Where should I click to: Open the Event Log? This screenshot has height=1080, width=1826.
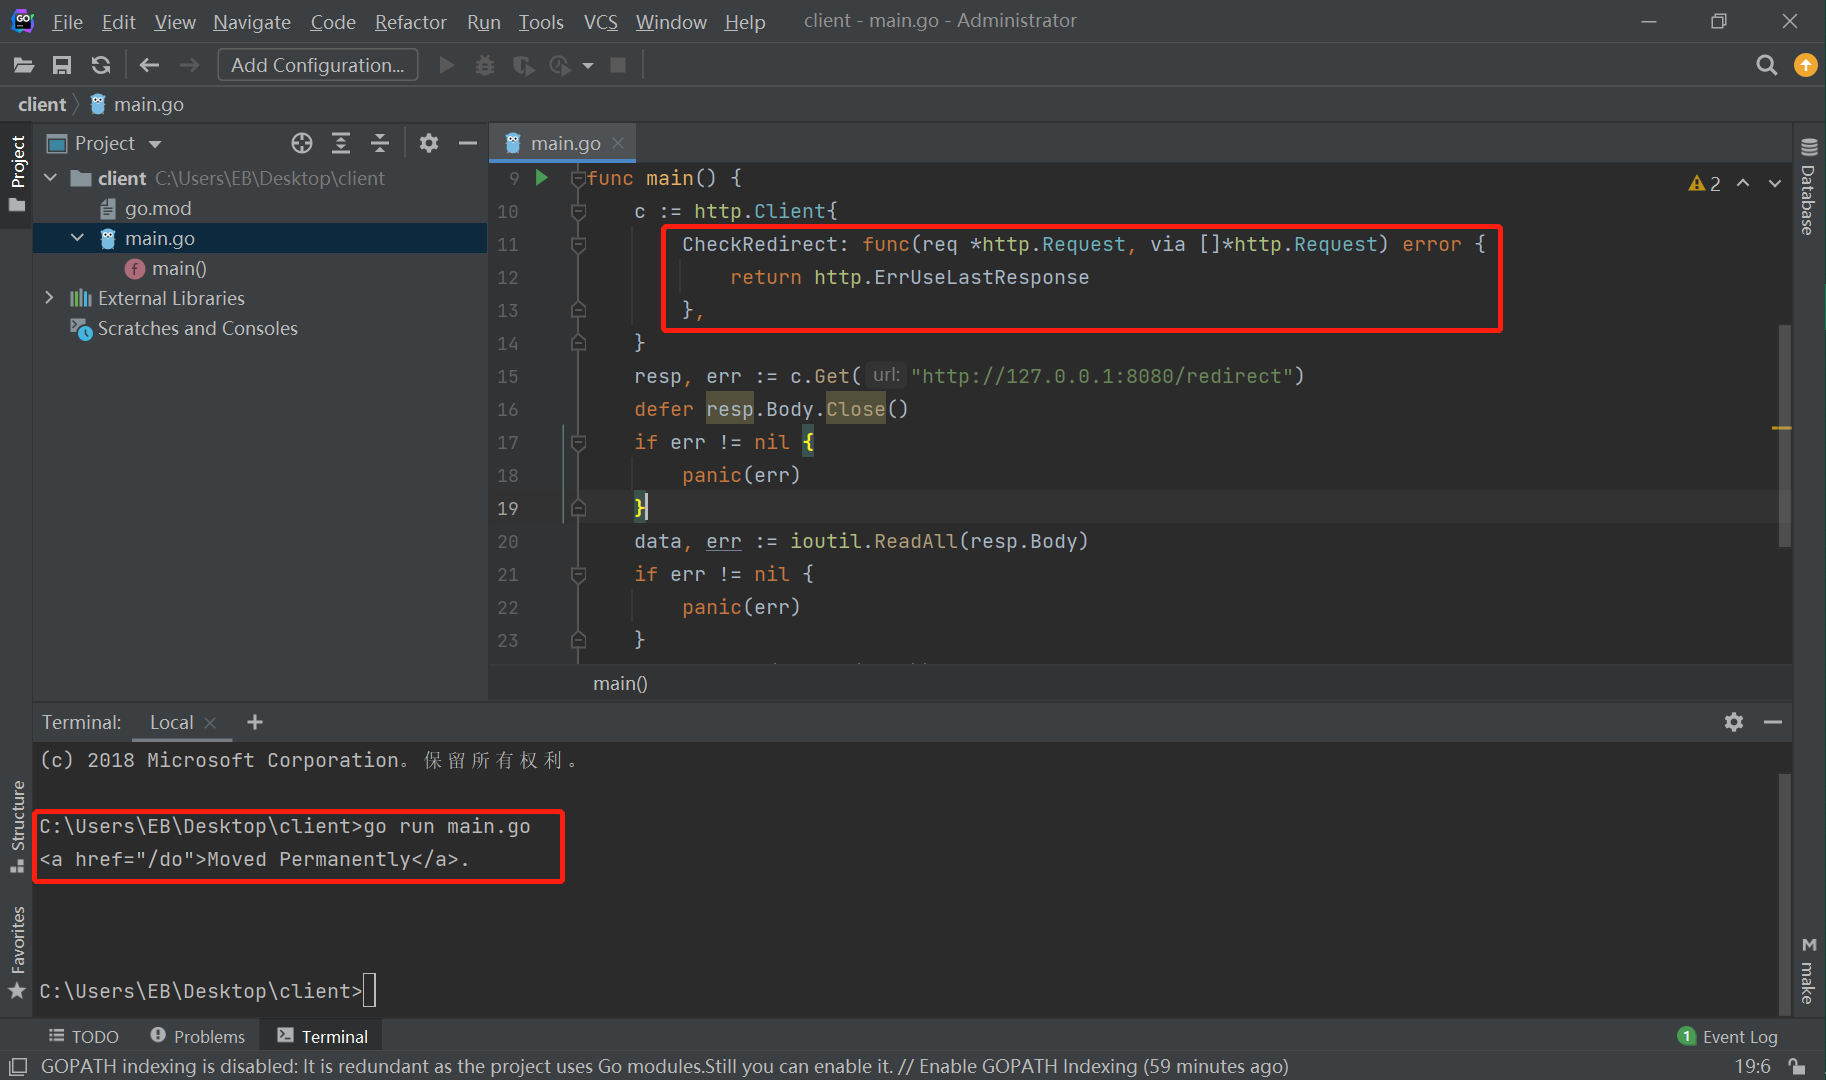pyautogui.click(x=1728, y=1036)
